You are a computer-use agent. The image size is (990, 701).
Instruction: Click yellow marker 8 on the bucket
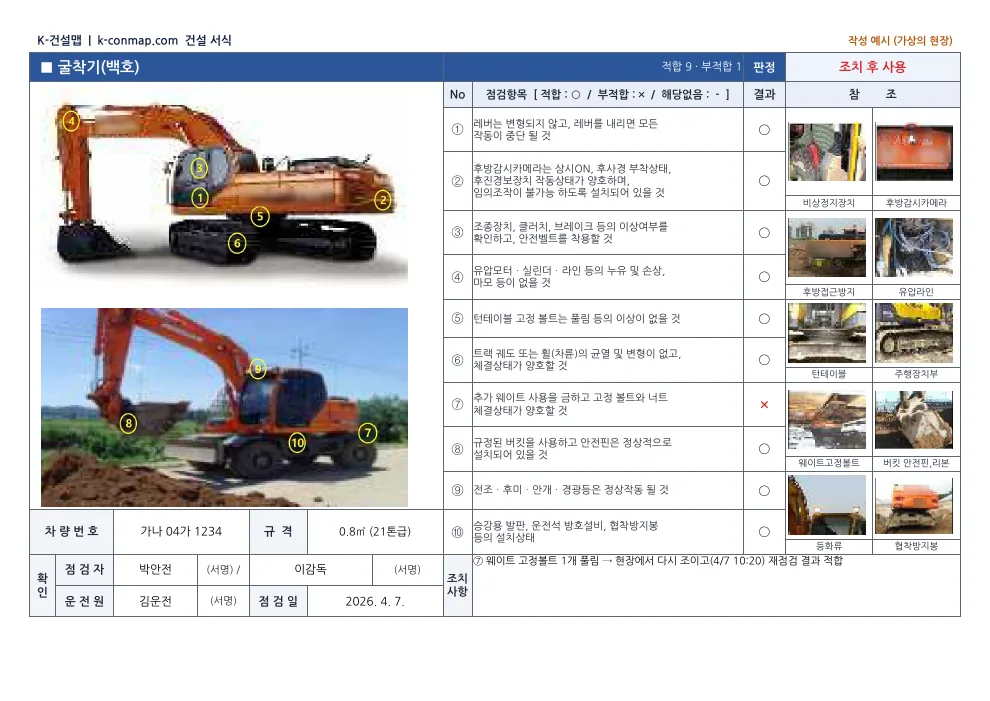[128, 423]
